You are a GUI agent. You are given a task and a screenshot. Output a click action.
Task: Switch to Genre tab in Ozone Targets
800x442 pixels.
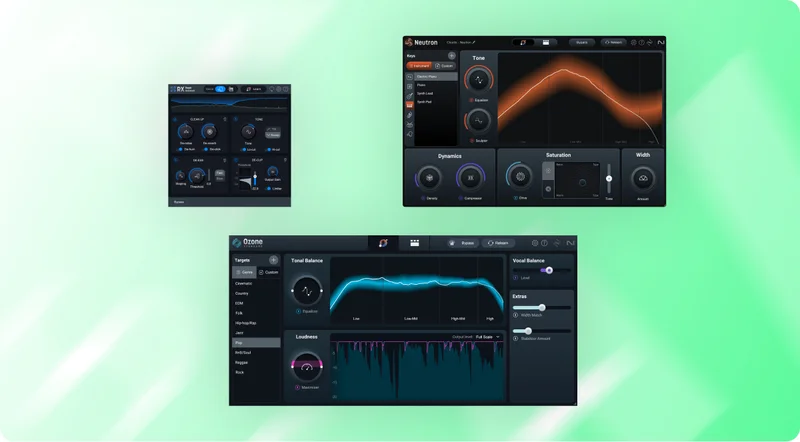[244, 273]
